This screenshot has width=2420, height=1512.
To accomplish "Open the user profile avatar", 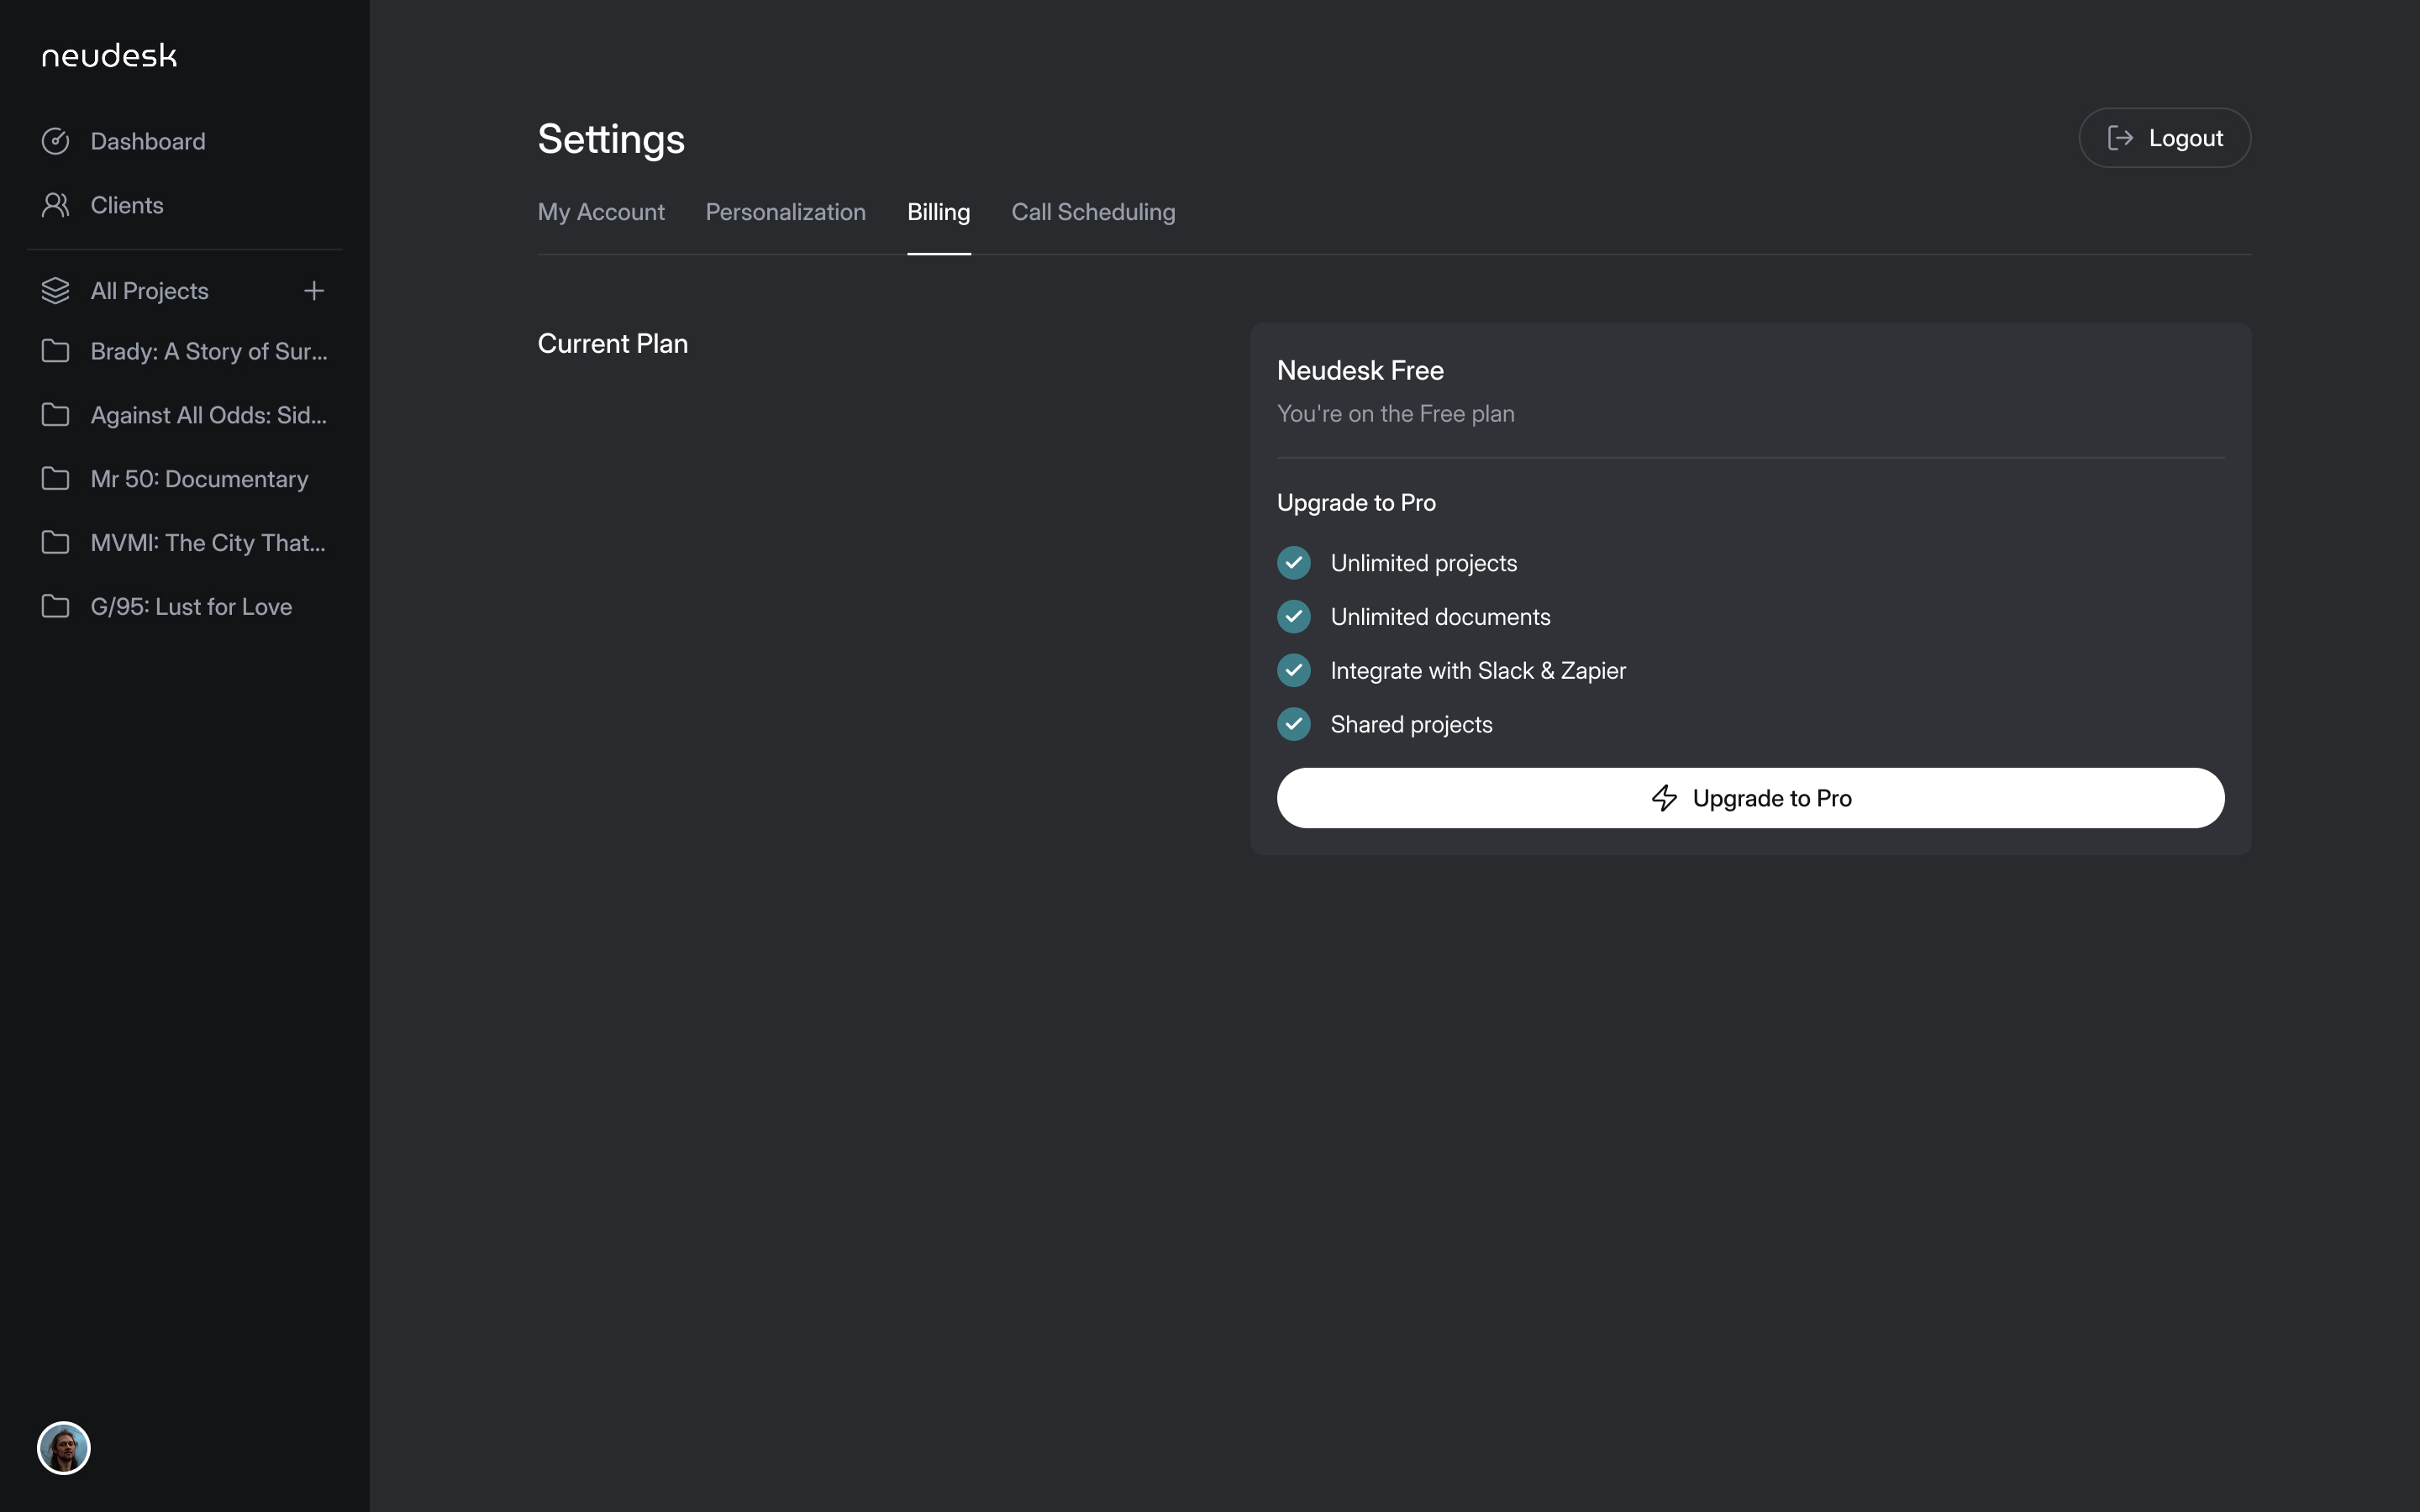I will (64, 1448).
